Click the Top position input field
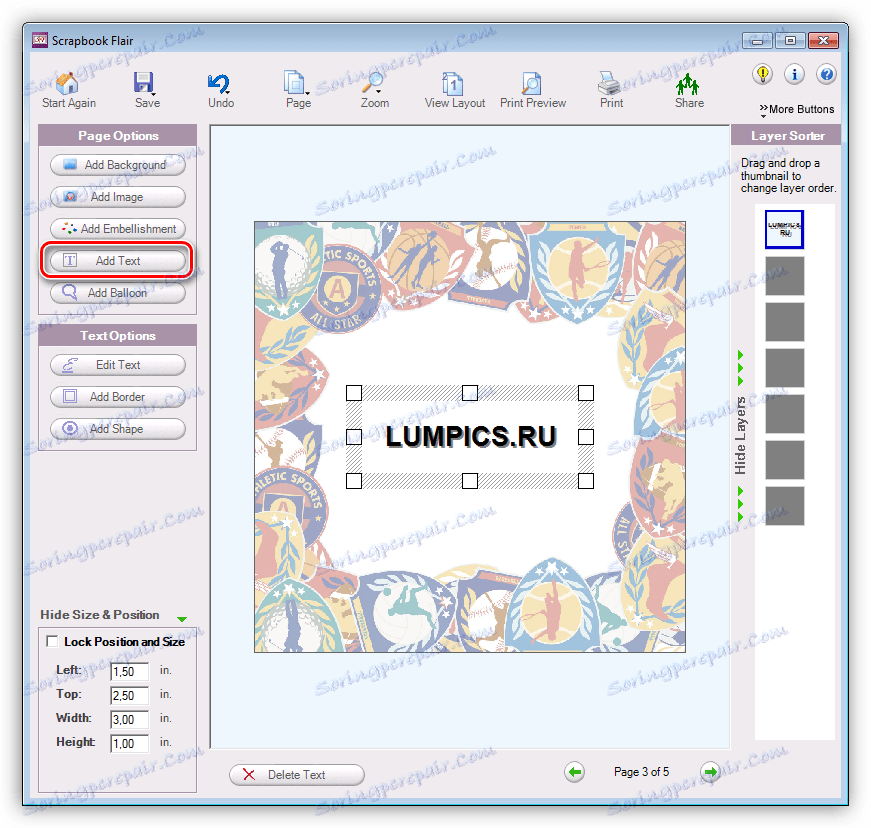Image resolution: width=871 pixels, height=828 pixels. click(129, 695)
